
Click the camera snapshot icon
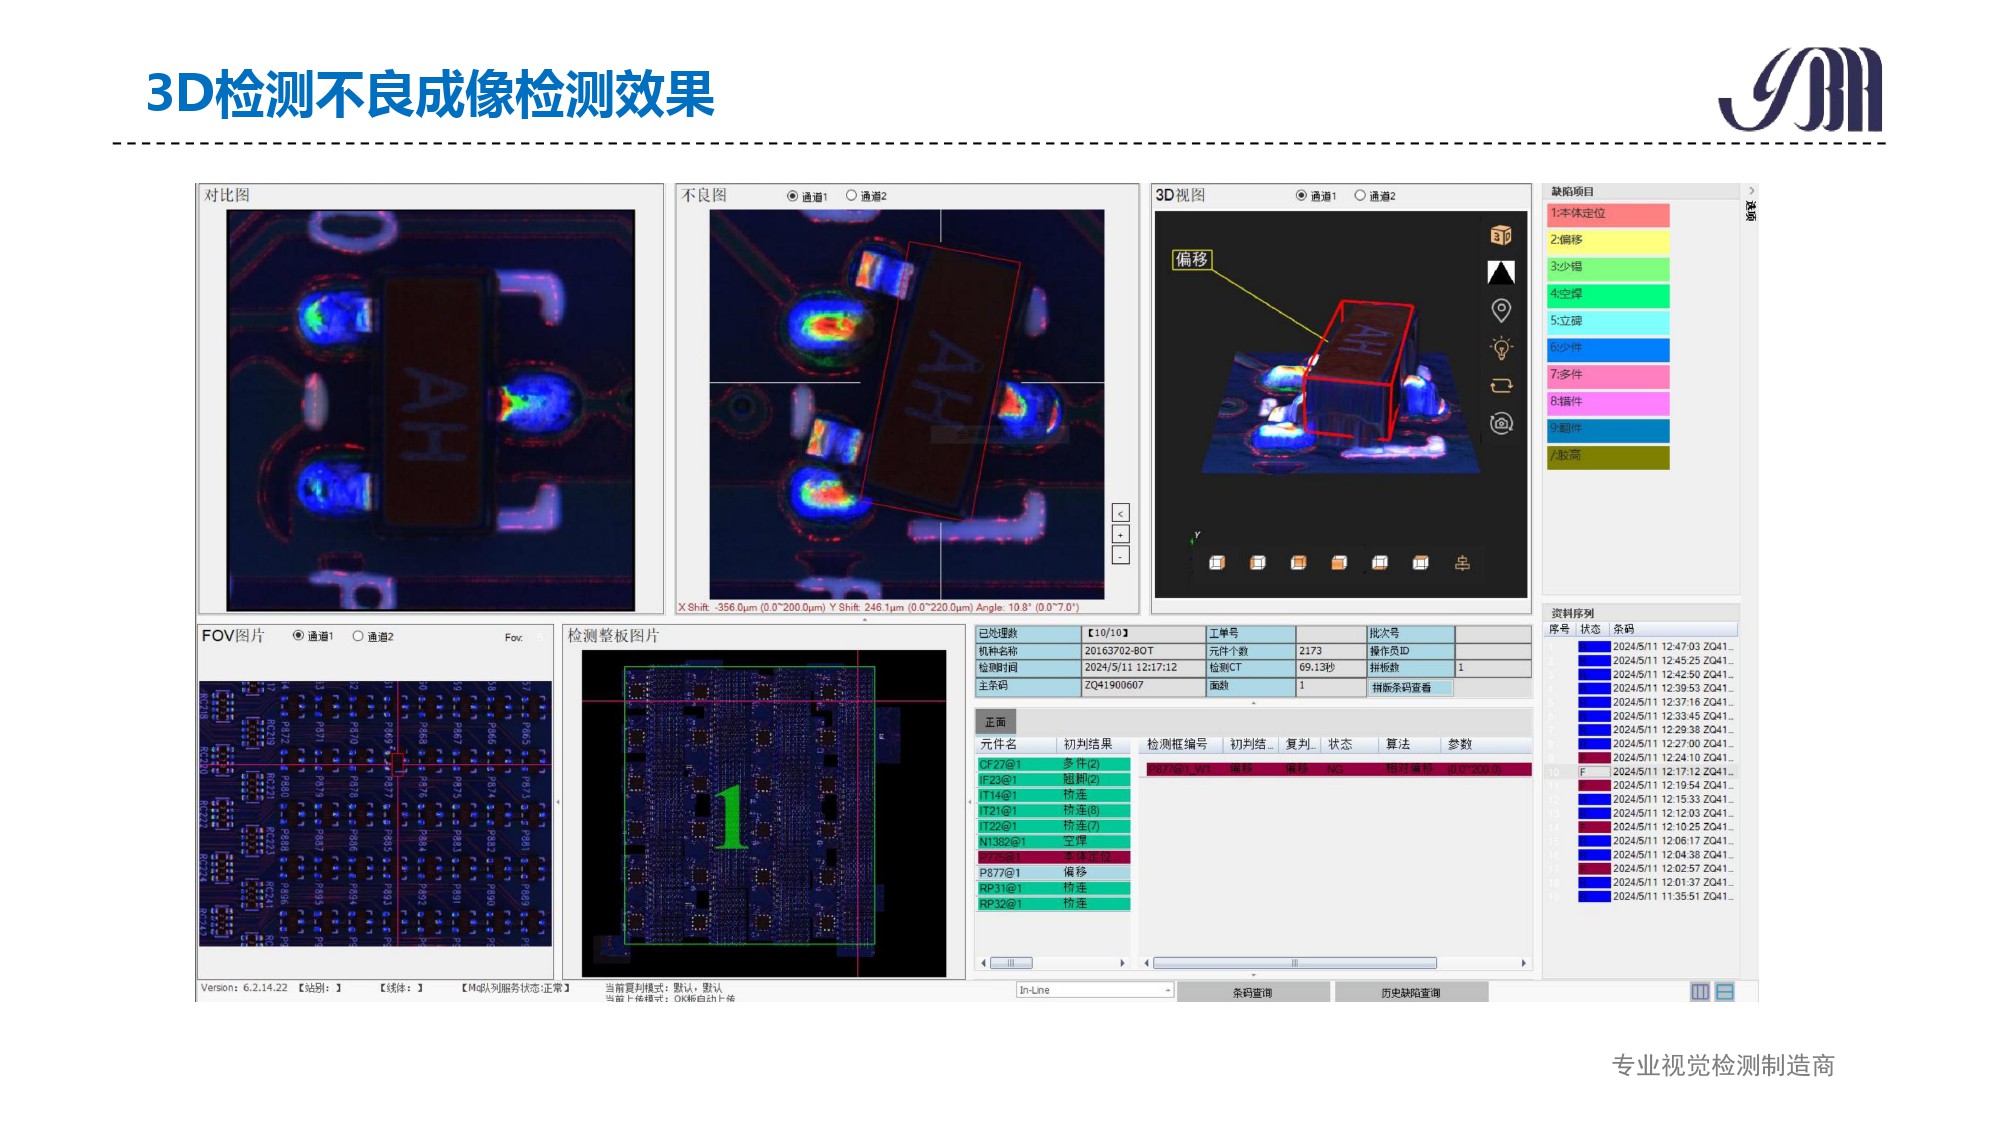1500,423
